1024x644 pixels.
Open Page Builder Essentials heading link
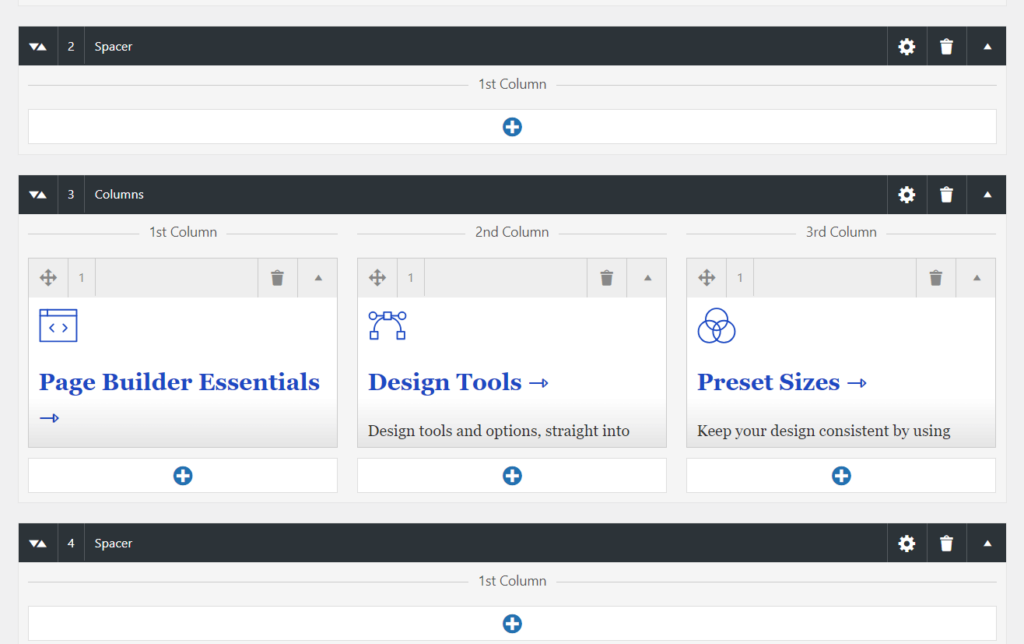coord(179,383)
